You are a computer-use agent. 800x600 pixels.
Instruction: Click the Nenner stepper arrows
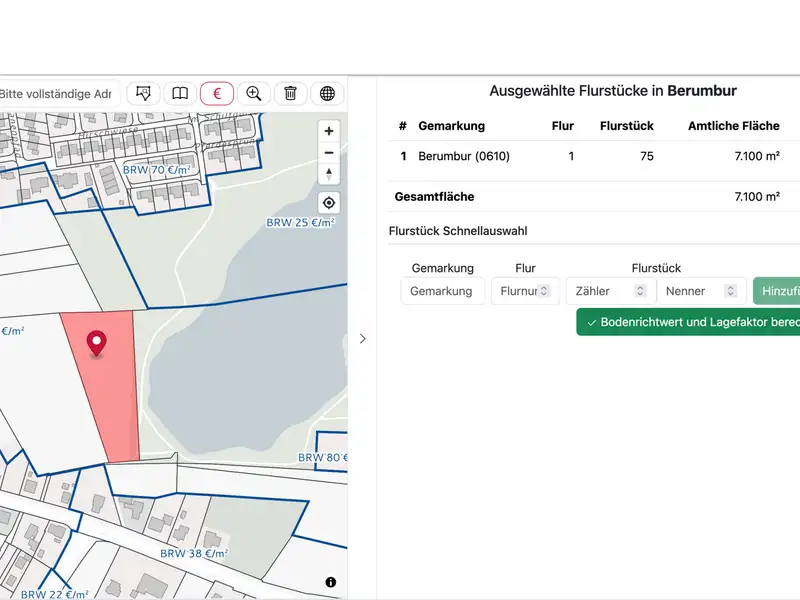[x=730, y=291]
